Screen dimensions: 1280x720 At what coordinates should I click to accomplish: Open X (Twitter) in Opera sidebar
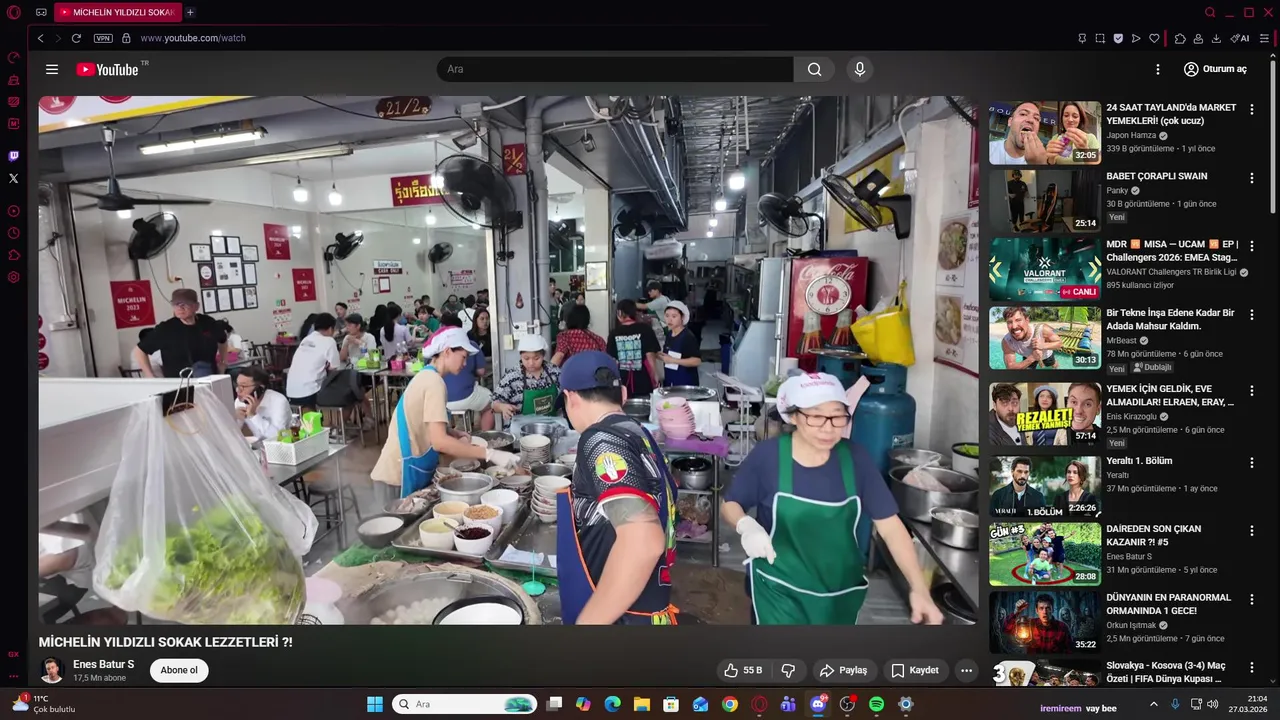coord(14,178)
